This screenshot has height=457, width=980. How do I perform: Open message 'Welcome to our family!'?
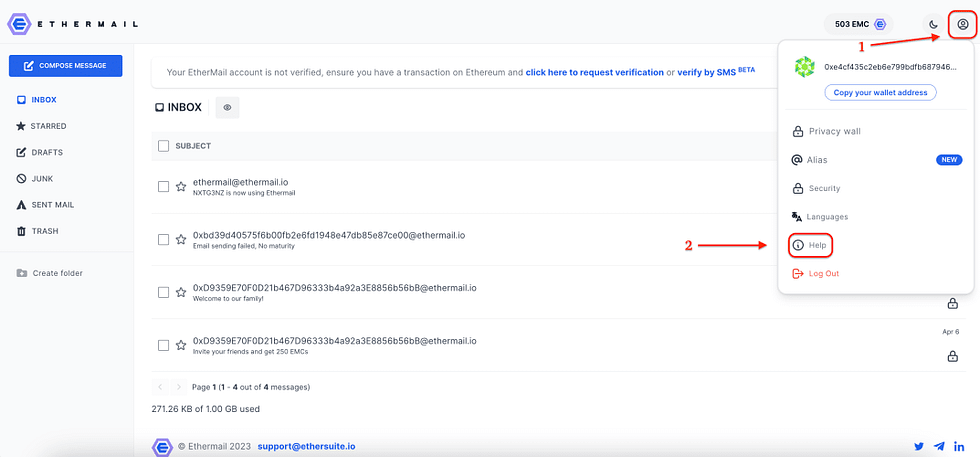coord(229,299)
